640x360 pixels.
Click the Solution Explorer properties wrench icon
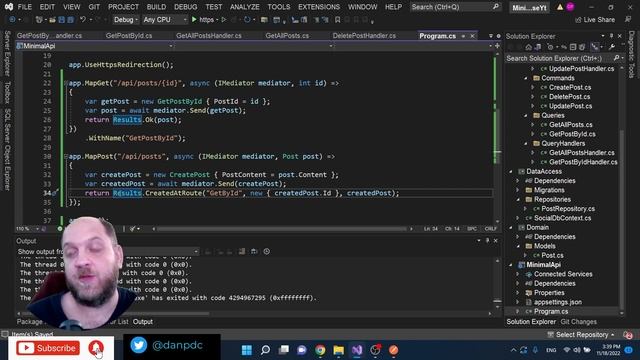pyautogui.click(x=612, y=47)
